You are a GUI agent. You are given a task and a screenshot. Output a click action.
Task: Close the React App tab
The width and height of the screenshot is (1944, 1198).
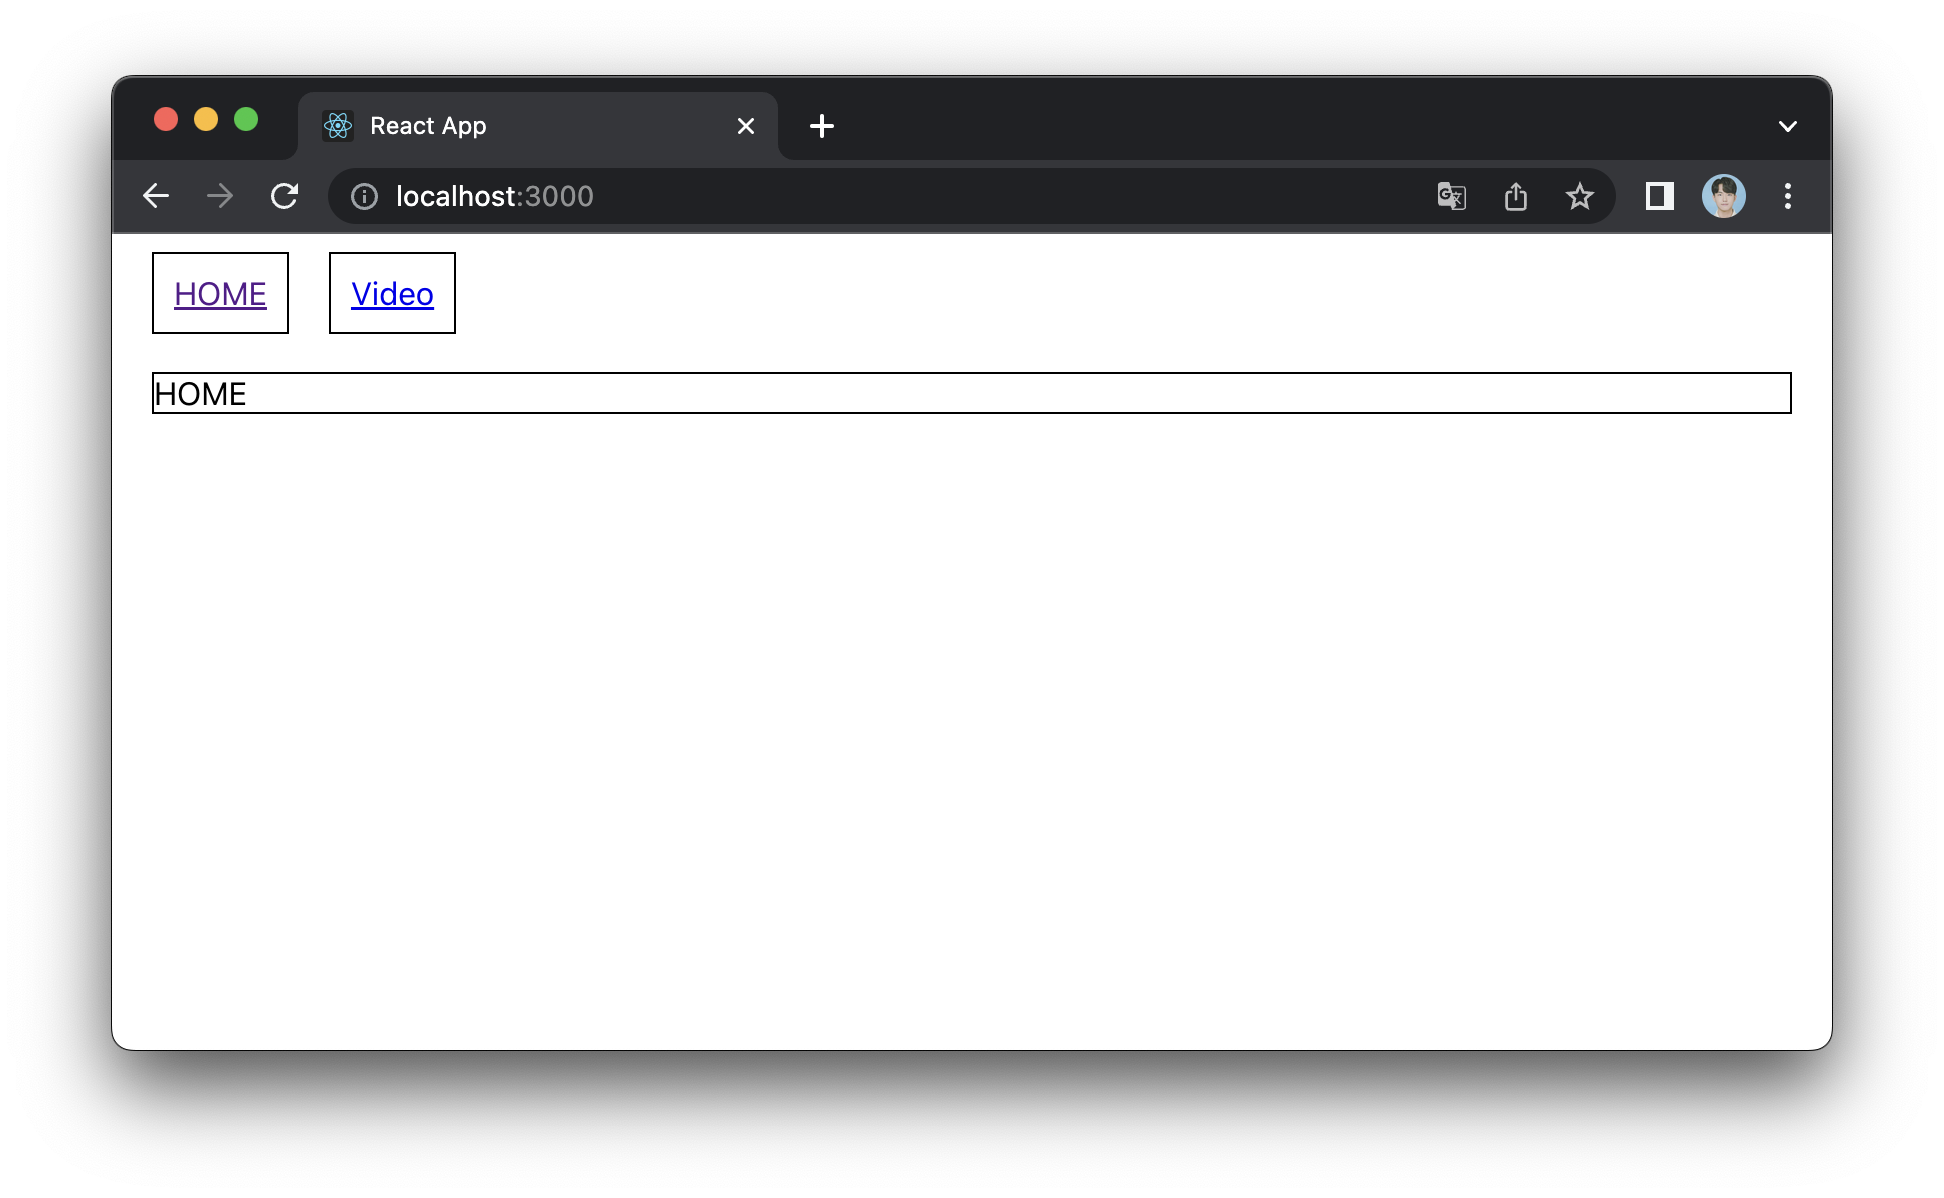pyautogui.click(x=745, y=126)
